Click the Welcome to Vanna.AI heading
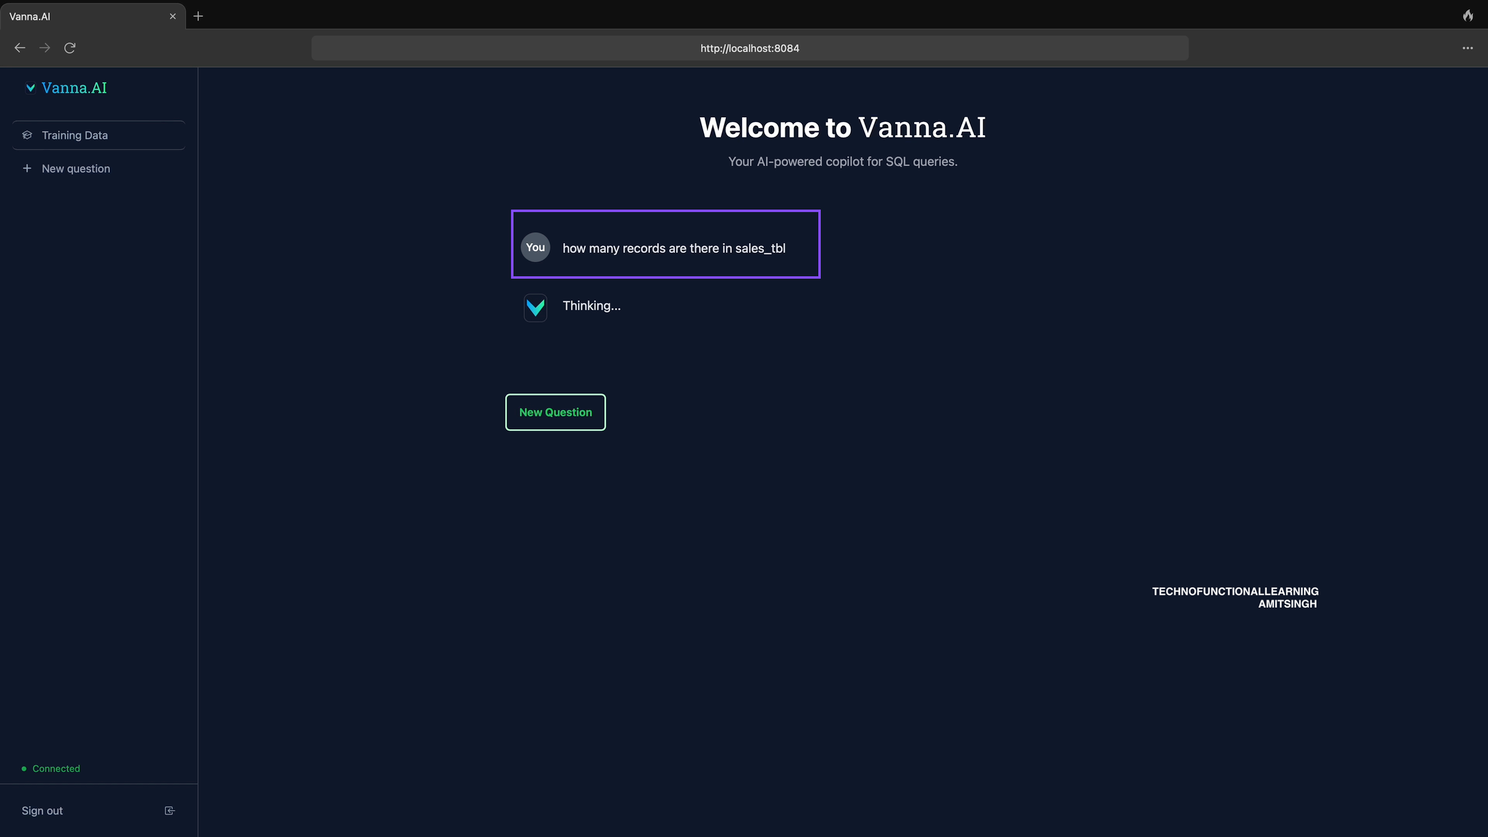Screen dimensions: 1488x837 click(843, 127)
